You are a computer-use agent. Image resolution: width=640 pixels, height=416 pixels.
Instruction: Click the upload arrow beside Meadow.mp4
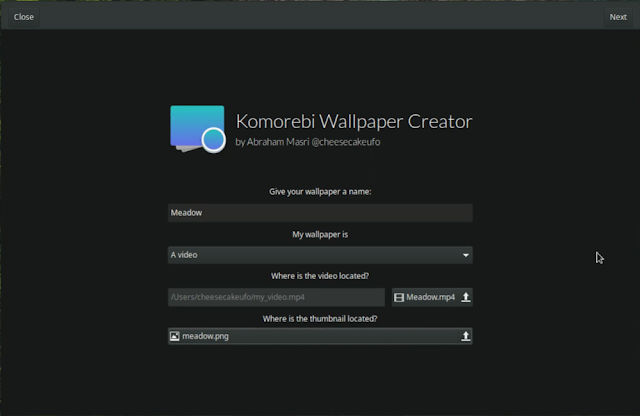466,297
